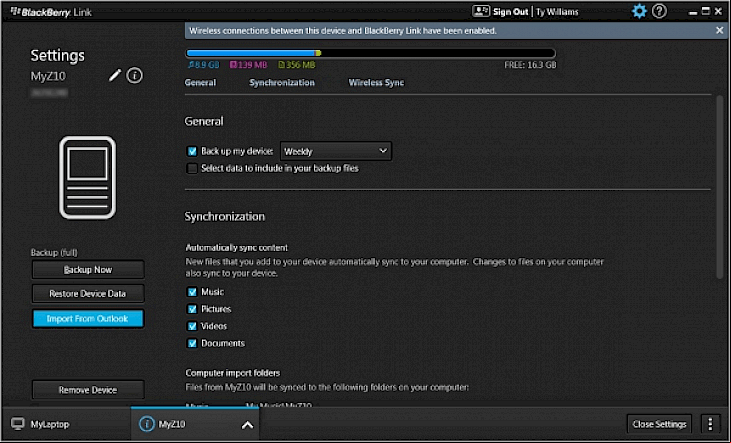This screenshot has width=731, height=443.
Task: Dismiss the wireless connections notification banner
Action: click(x=719, y=30)
